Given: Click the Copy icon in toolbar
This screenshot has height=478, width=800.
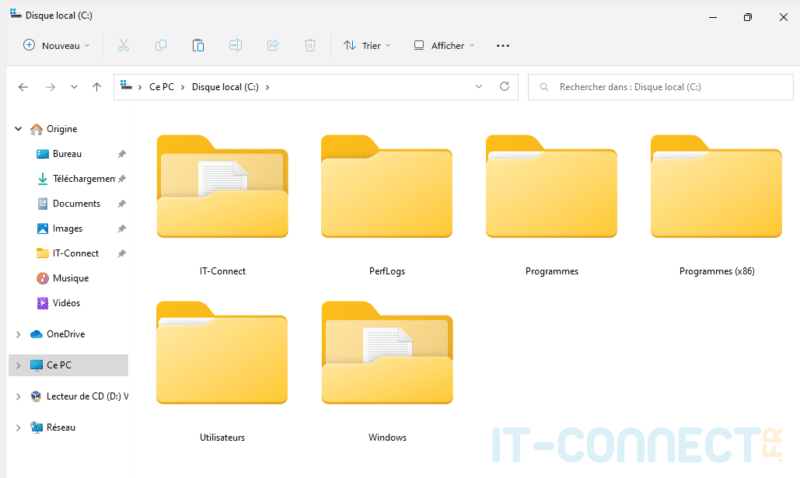Looking at the screenshot, I should (161, 45).
